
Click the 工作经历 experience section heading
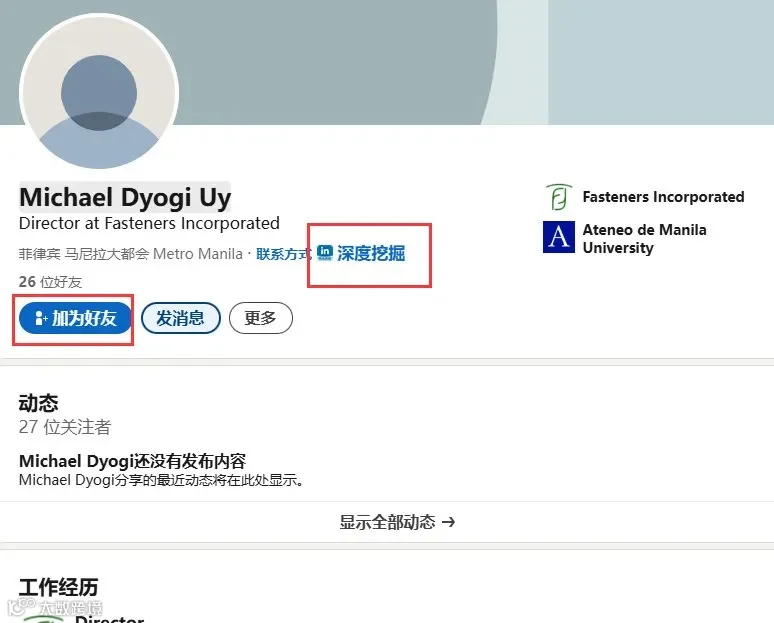pos(58,587)
